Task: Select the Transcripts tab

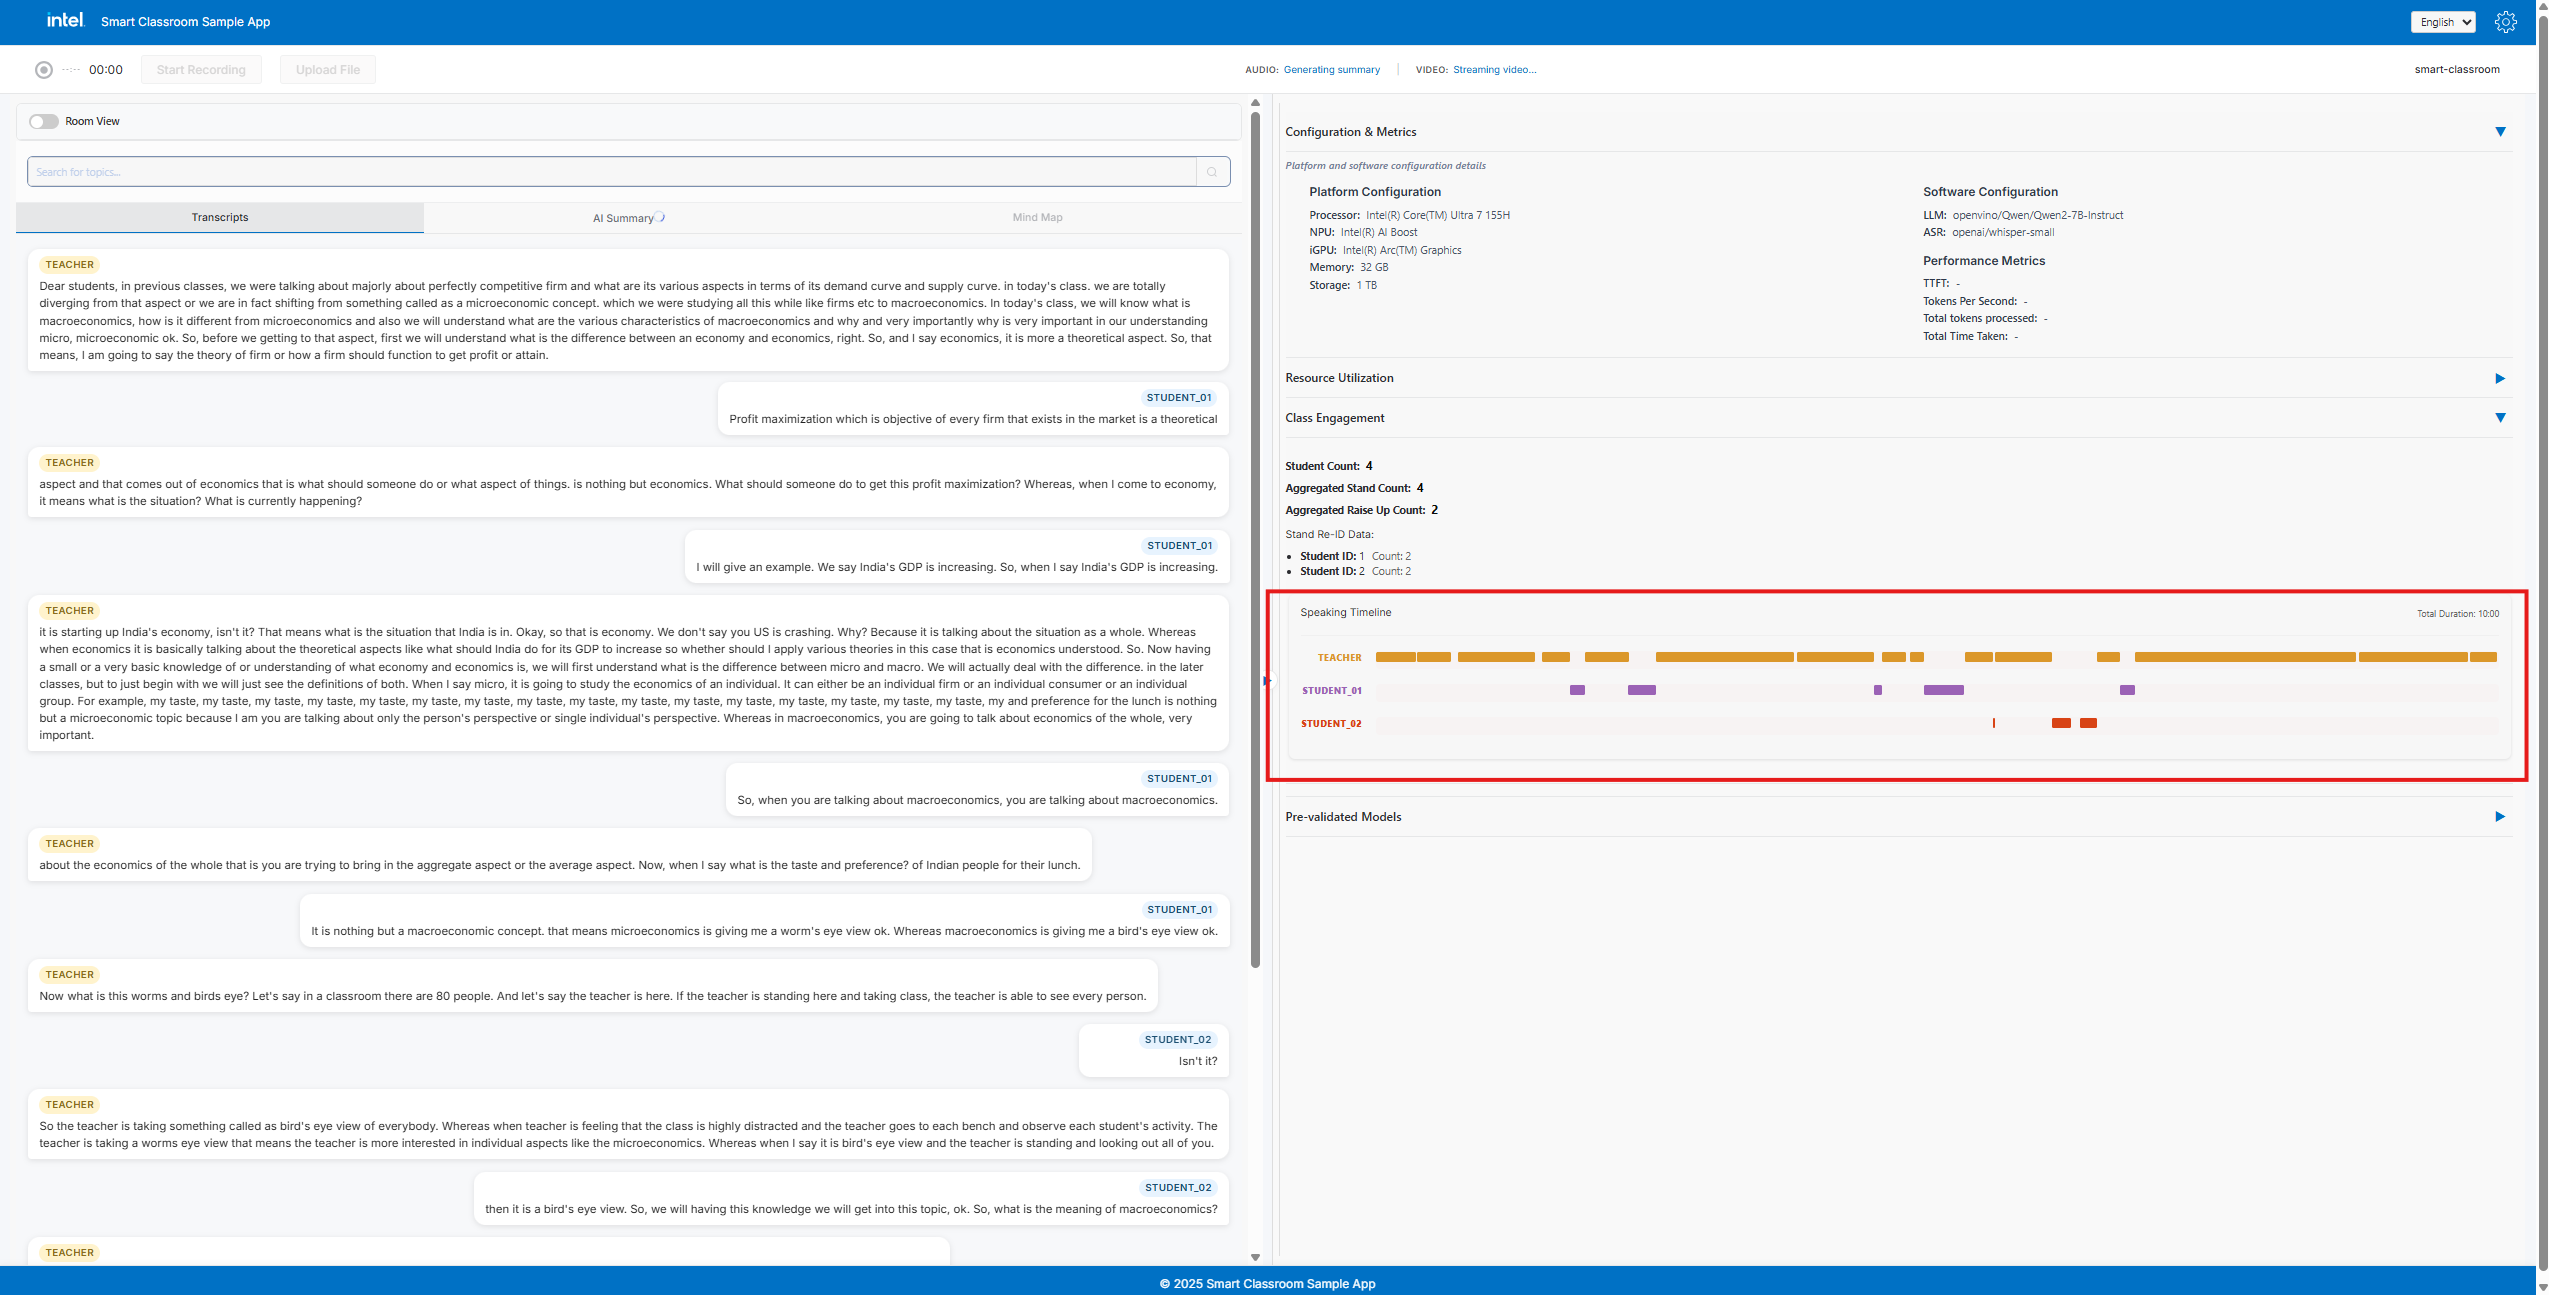Action: (219, 217)
